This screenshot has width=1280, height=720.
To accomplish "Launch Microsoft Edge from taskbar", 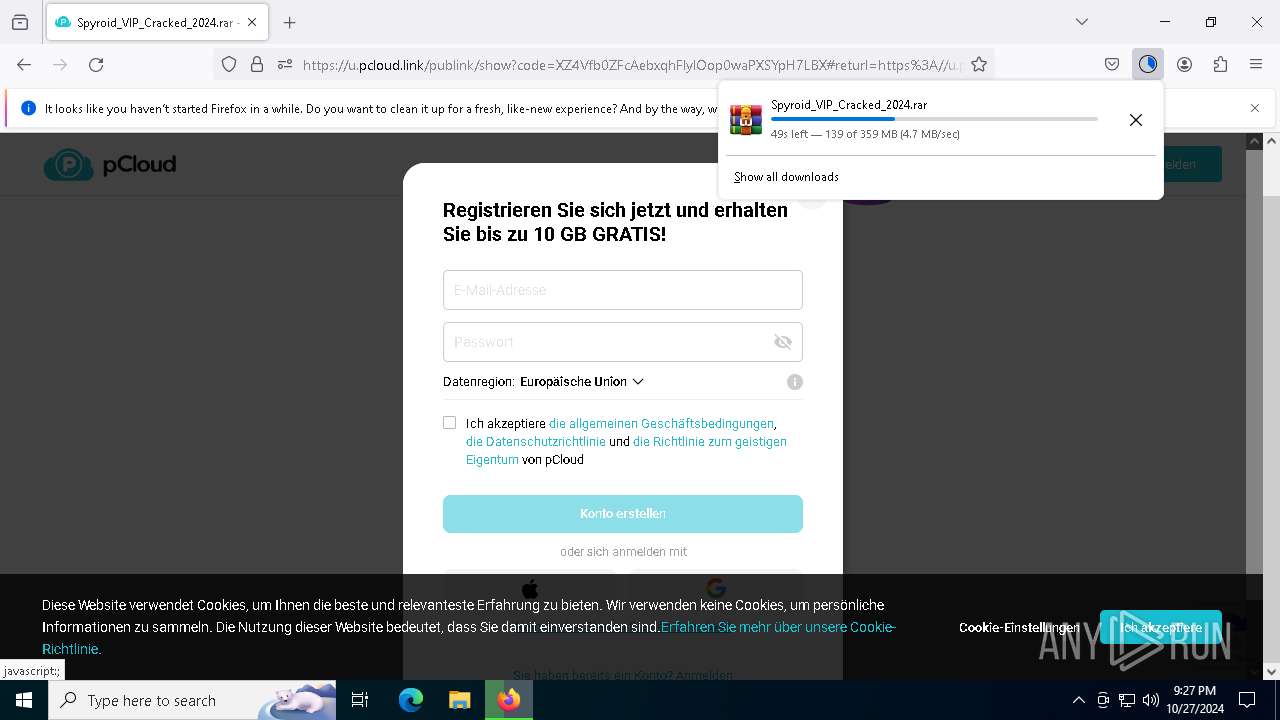I will (411, 700).
